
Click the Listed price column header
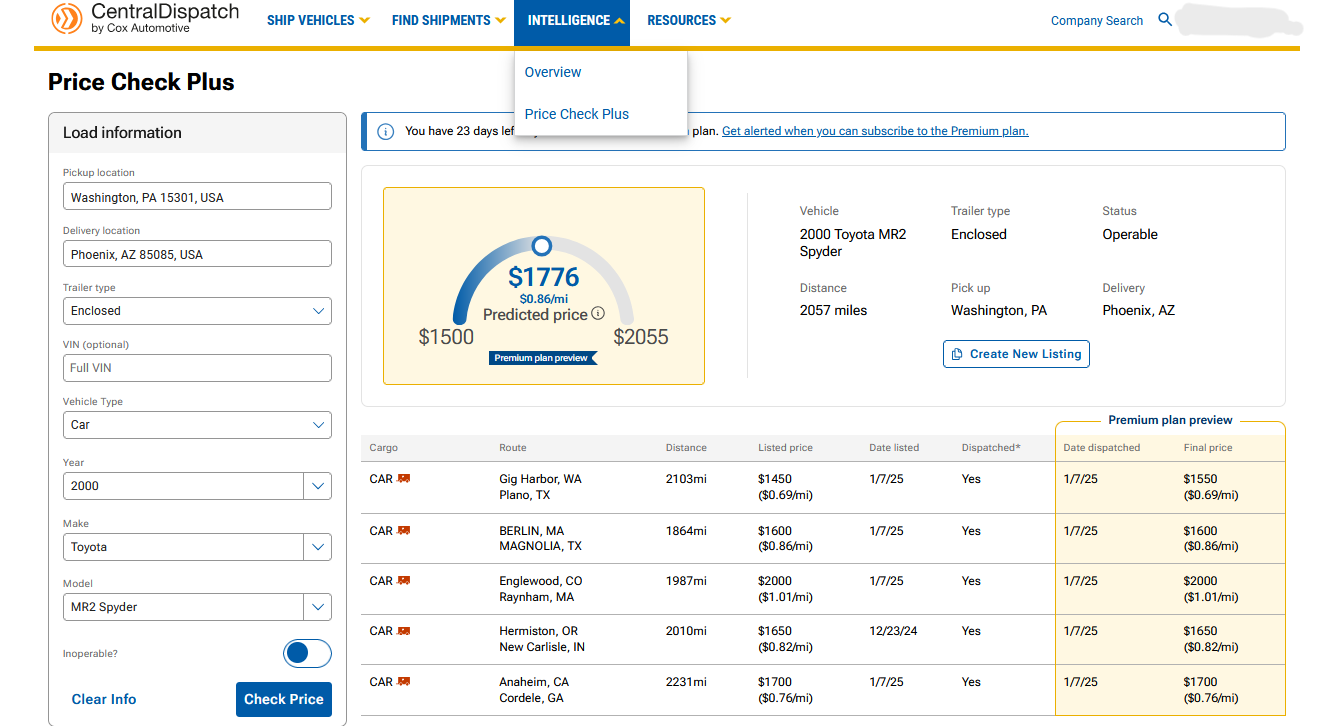coord(786,448)
